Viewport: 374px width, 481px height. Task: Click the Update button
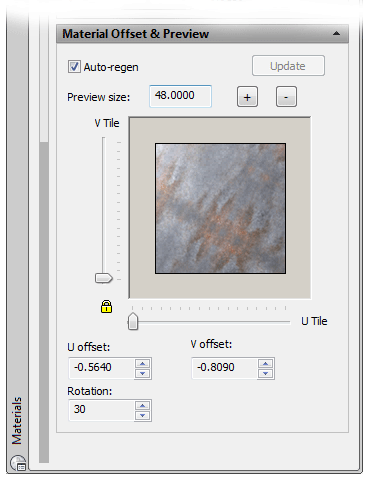coord(288,66)
